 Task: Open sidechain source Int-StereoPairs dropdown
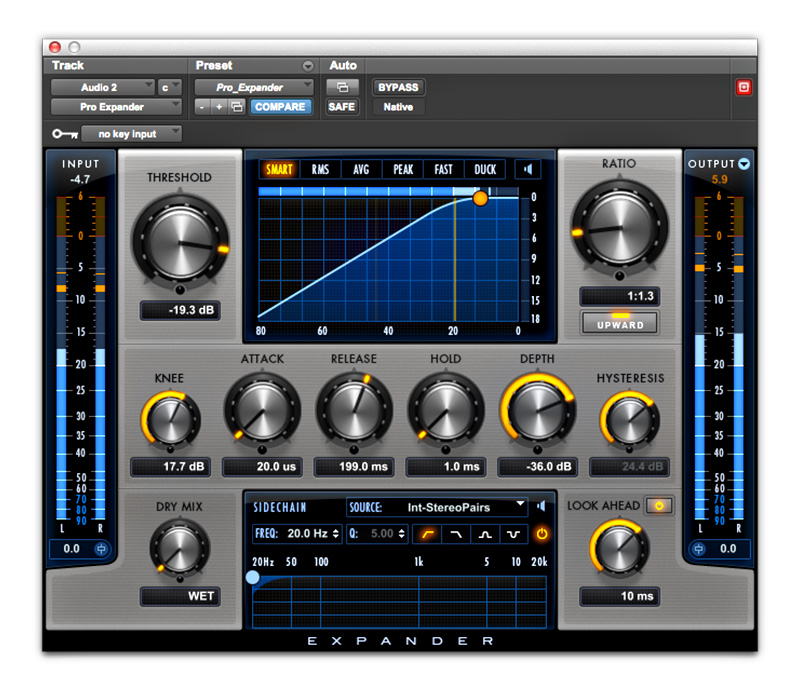(x=437, y=507)
